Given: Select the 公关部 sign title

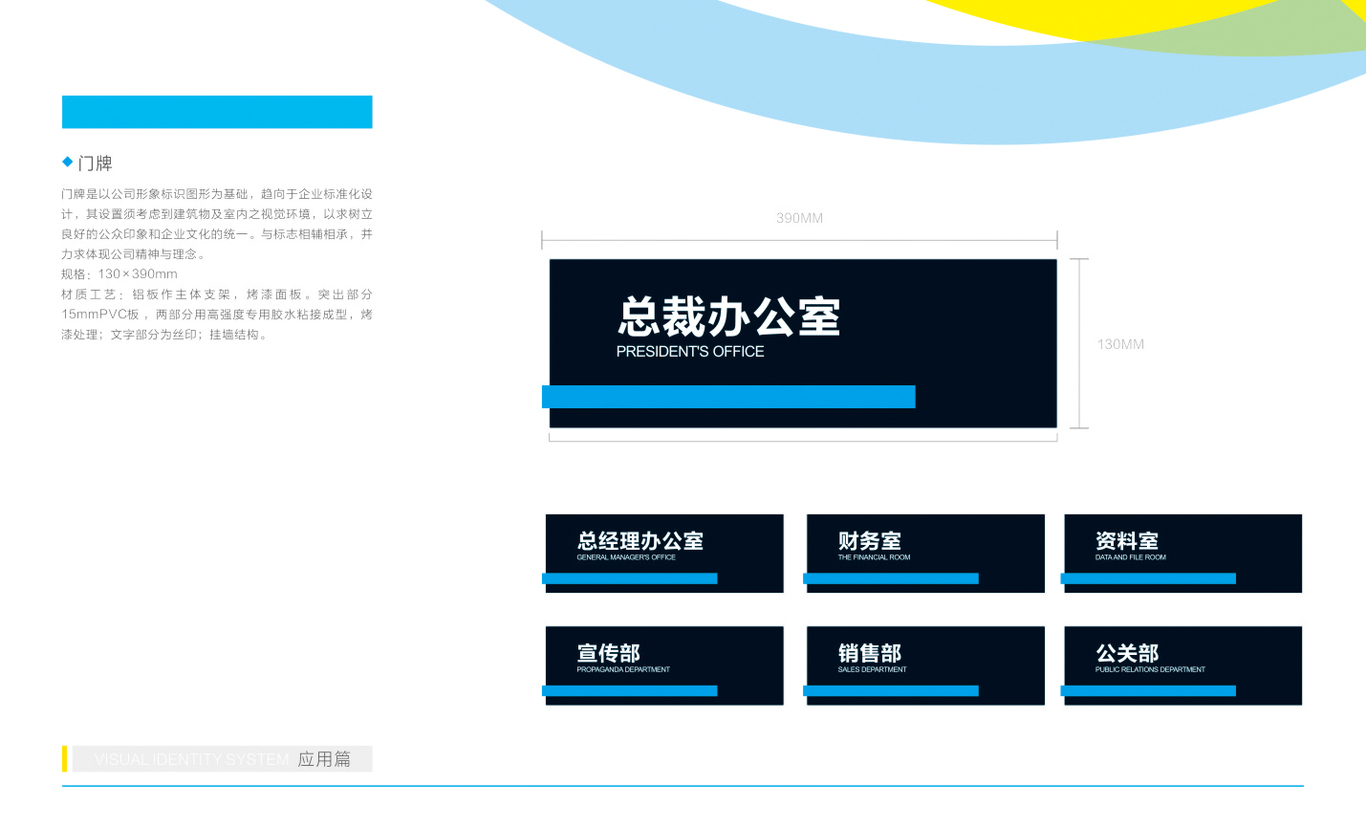Looking at the screenshot, I should 1127,653.
